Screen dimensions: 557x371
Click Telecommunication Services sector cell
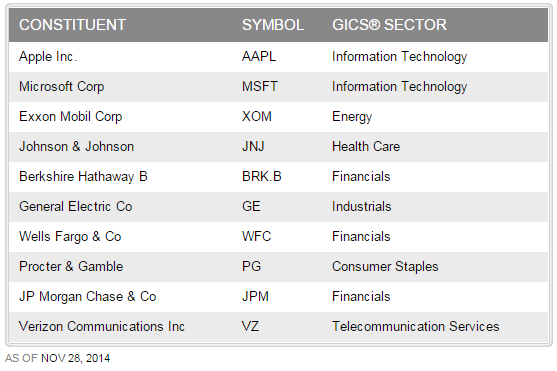click(x=416, y=327)
